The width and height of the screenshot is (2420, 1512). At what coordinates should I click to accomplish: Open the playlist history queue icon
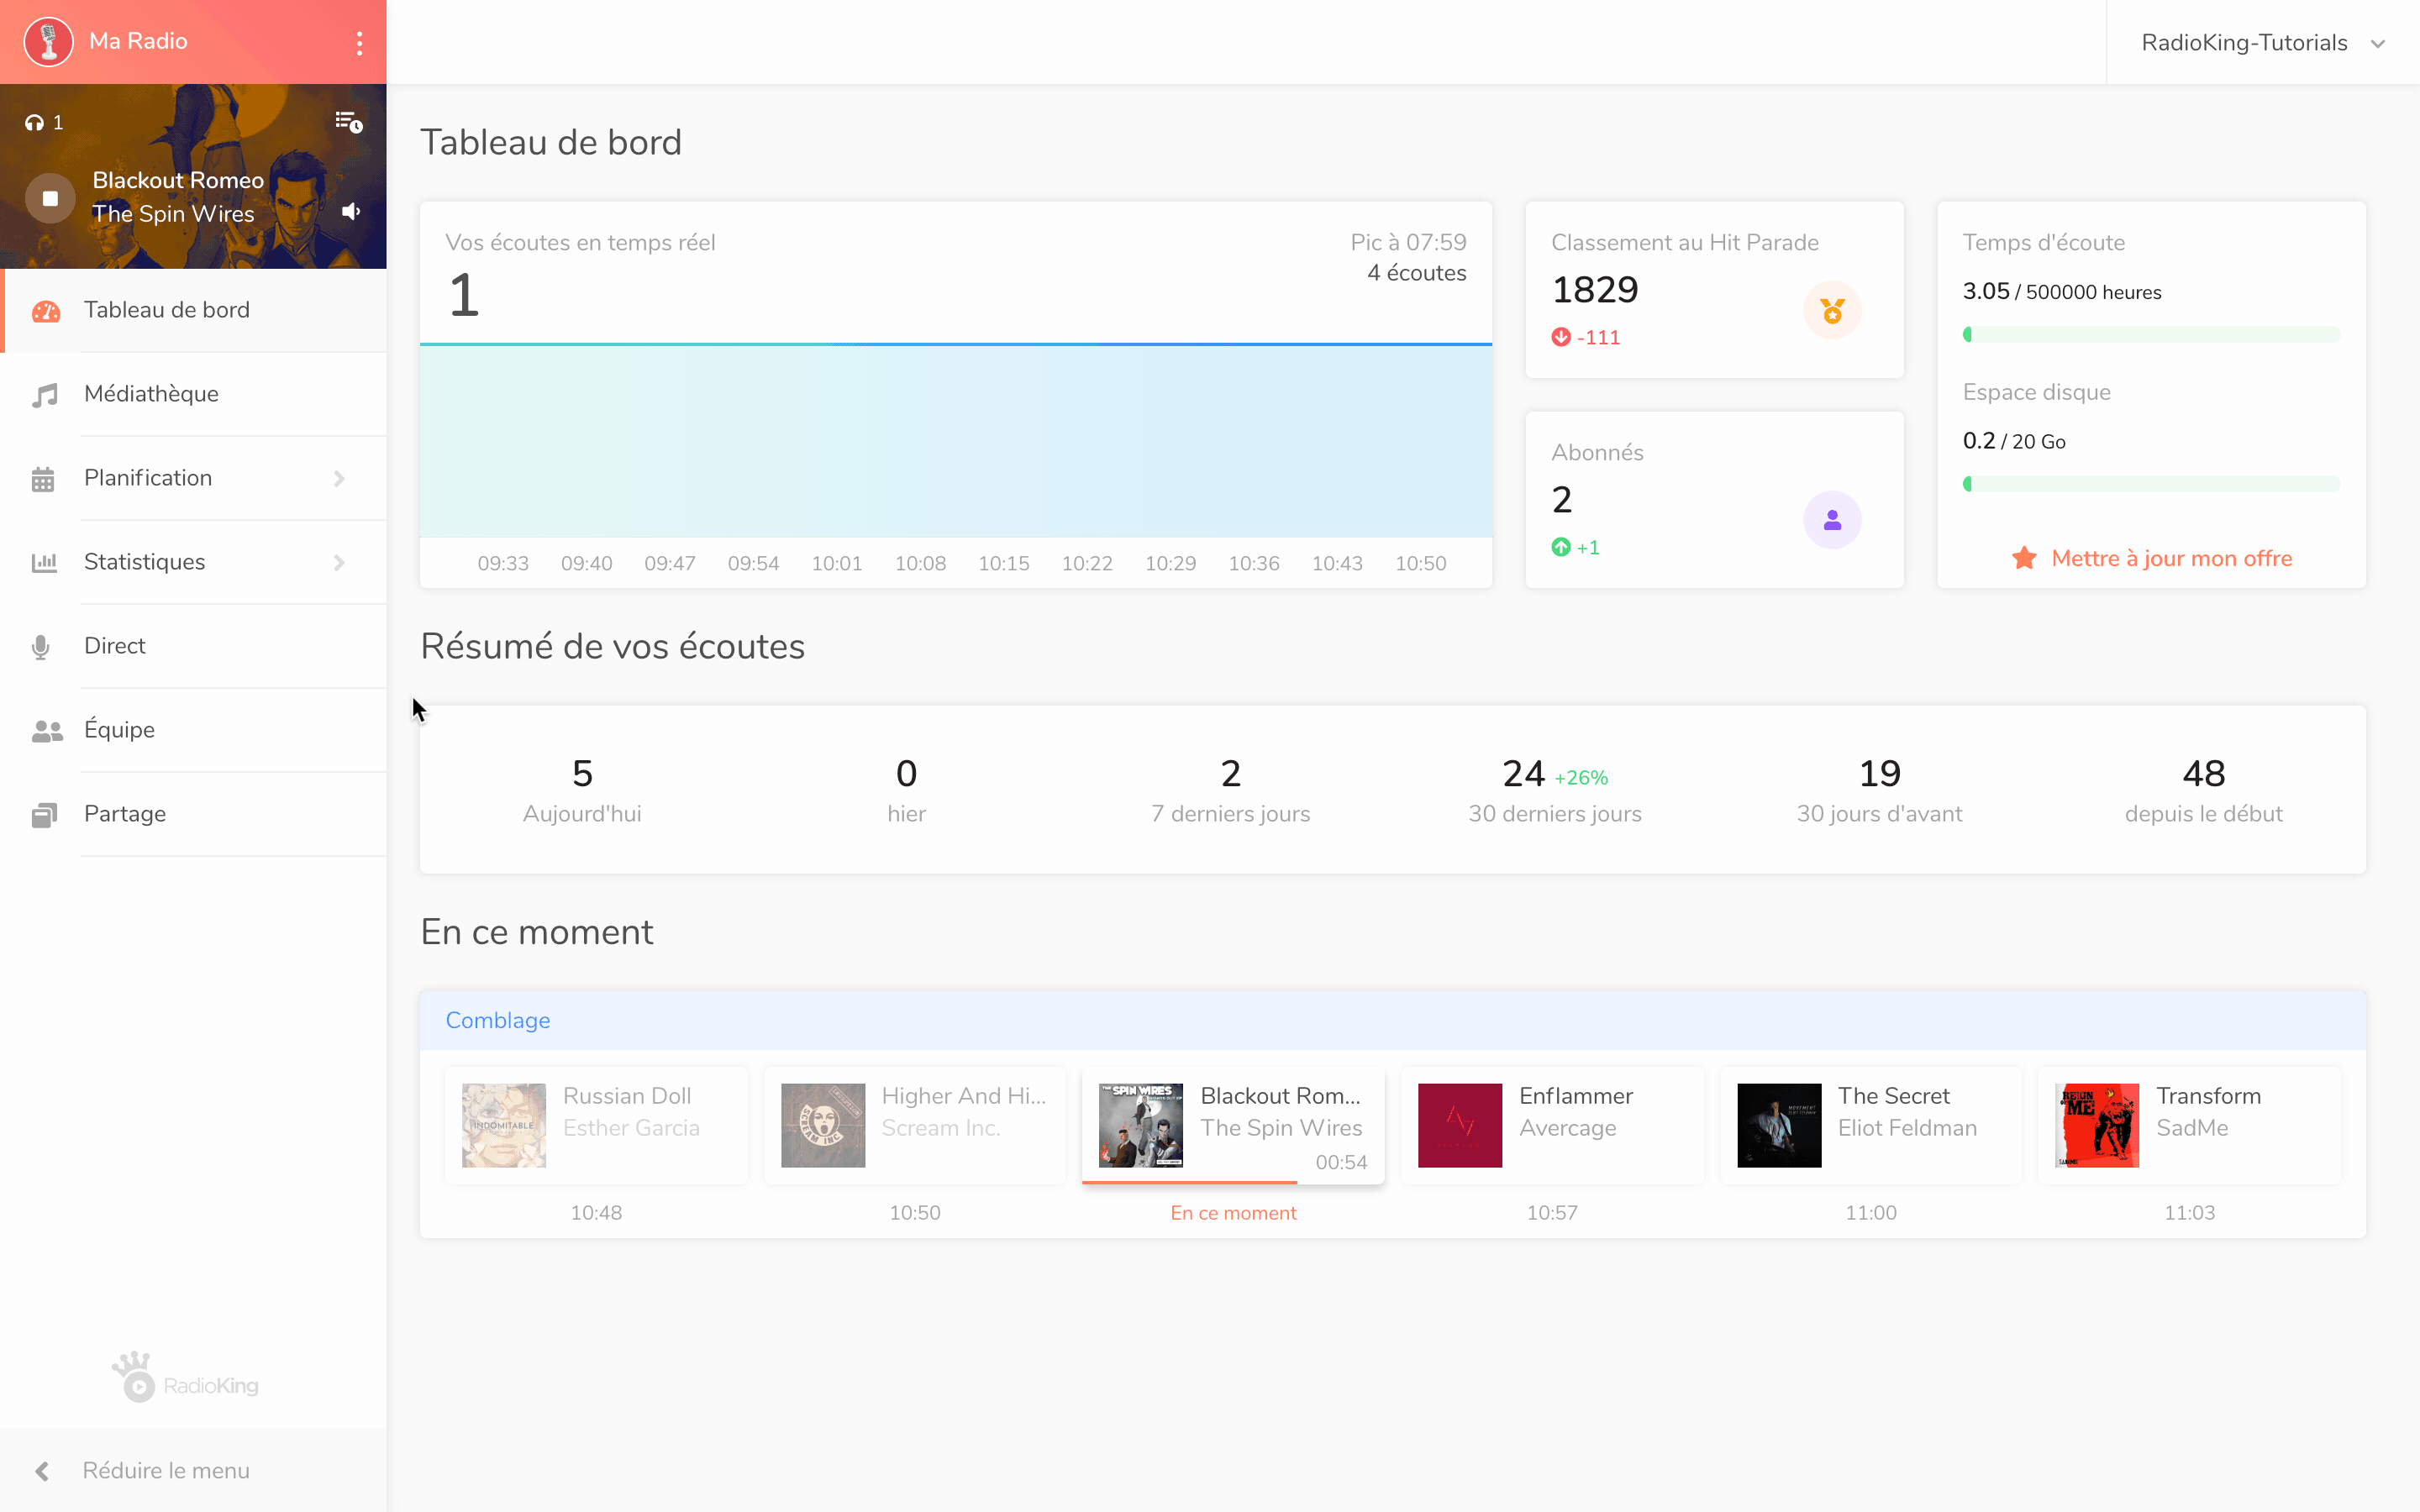pyautogui.click(x=348, y=122)
